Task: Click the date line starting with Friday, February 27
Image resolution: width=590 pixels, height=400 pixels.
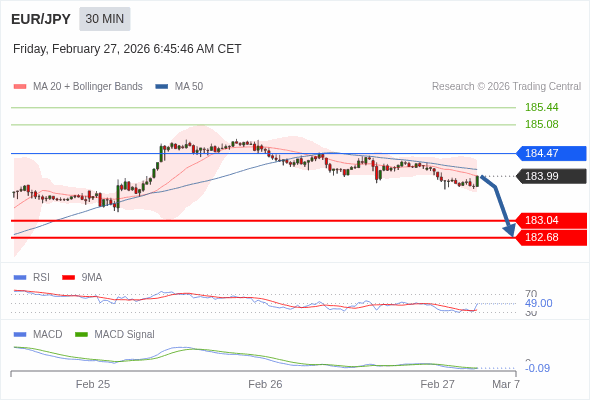Action: (127, 49)
